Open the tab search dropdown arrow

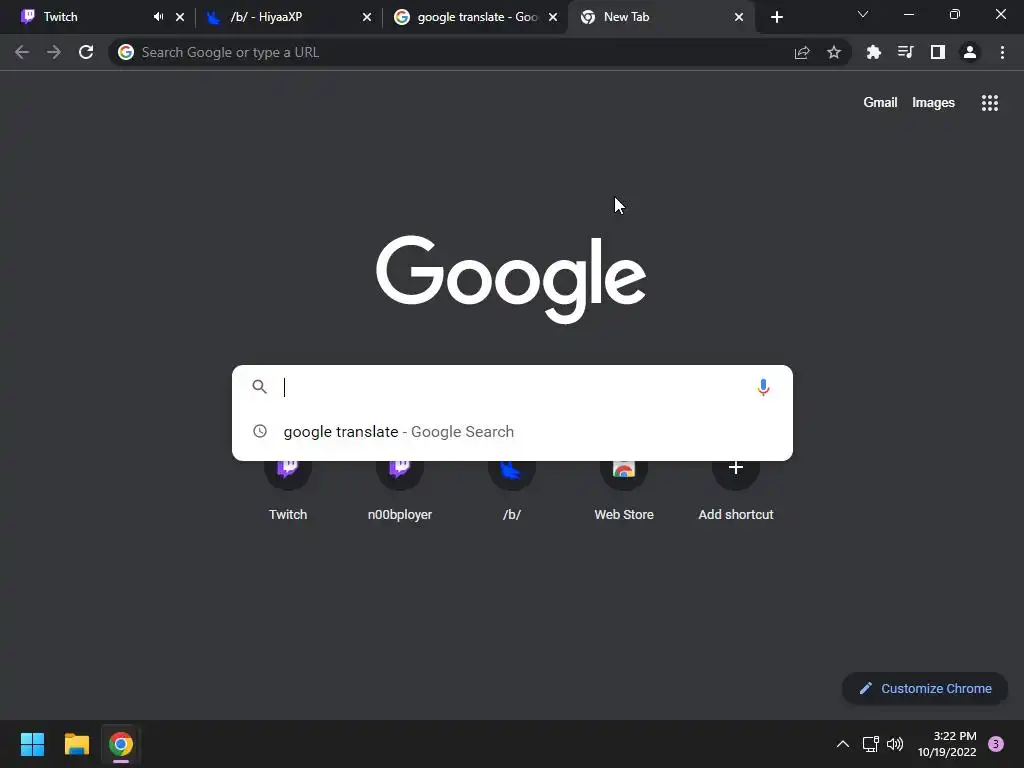863,14
